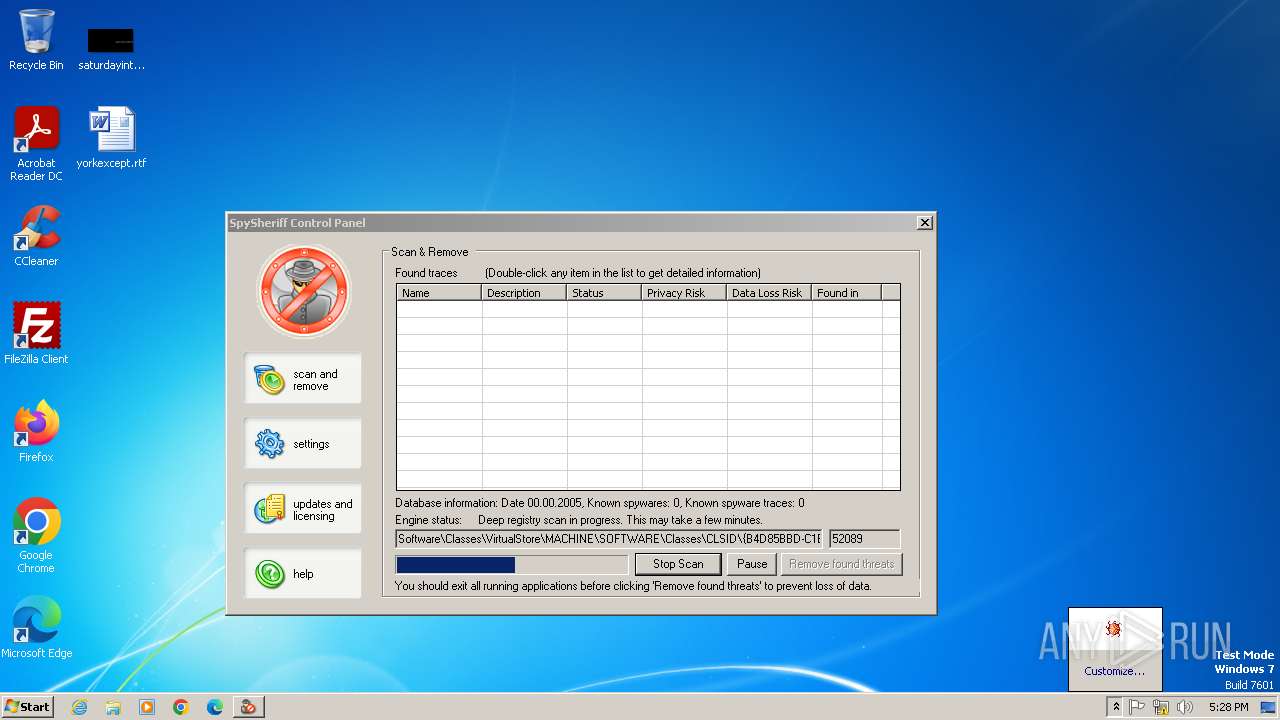Click the Customize... notification area link
Viewport: 1280px width, 720px height.
coord(1114,671)
